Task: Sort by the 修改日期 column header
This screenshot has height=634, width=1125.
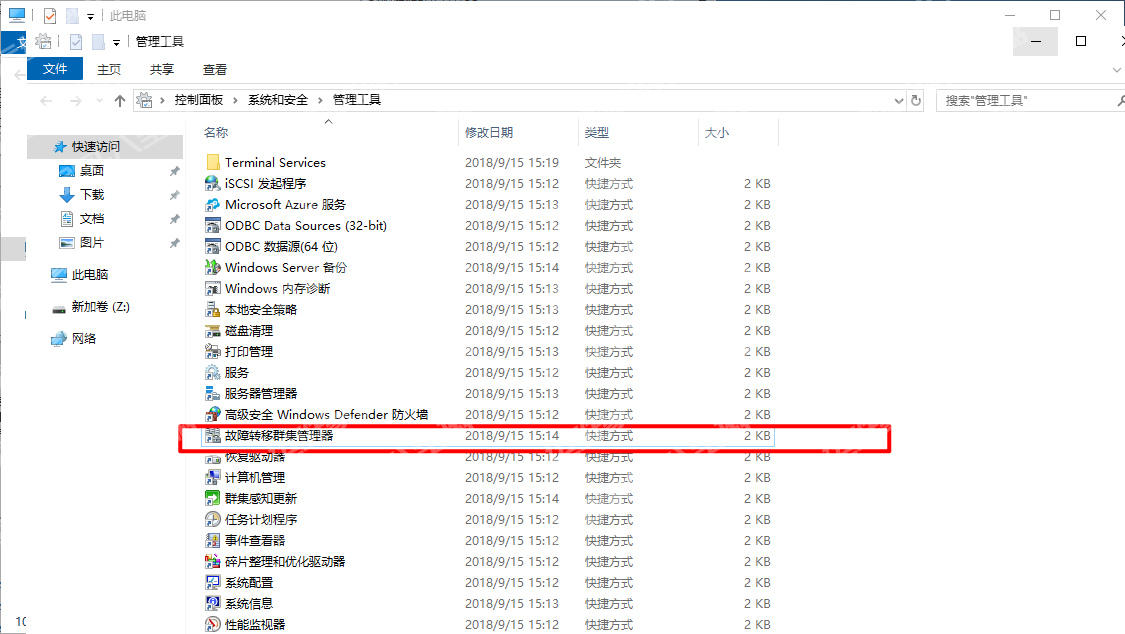Action: pos(489,132)
